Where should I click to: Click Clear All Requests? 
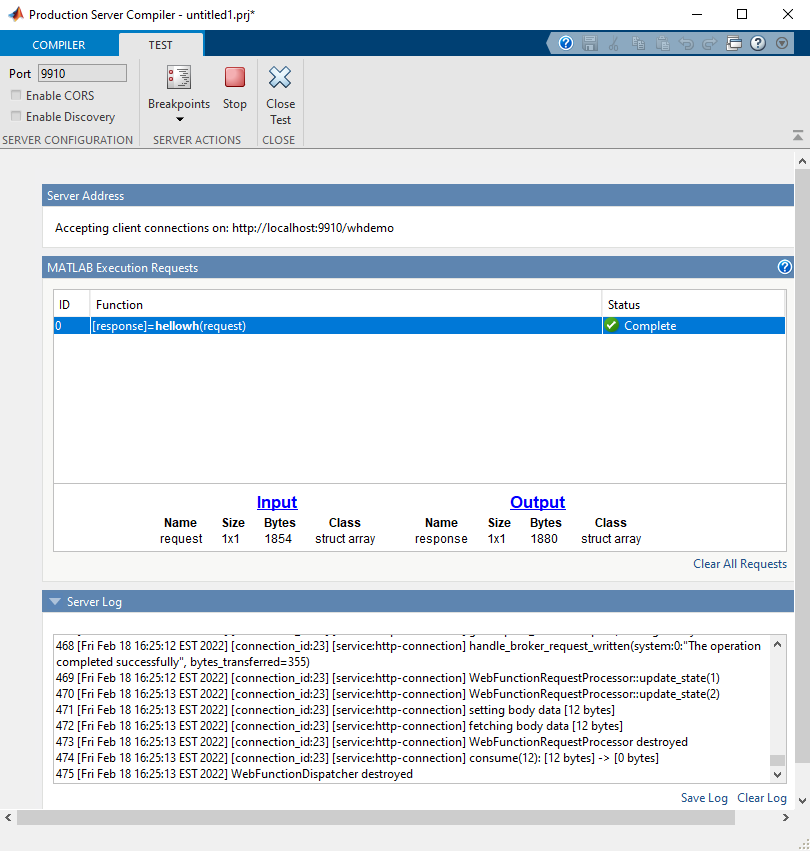739,563
